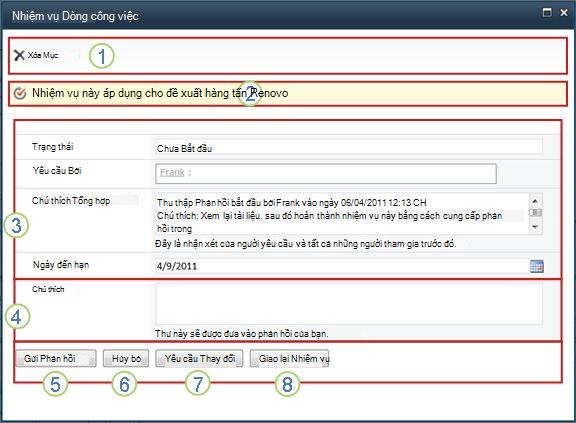Click the Gửi Phản hồi button
Screen dimensions: 576x423
click(56, 358)
